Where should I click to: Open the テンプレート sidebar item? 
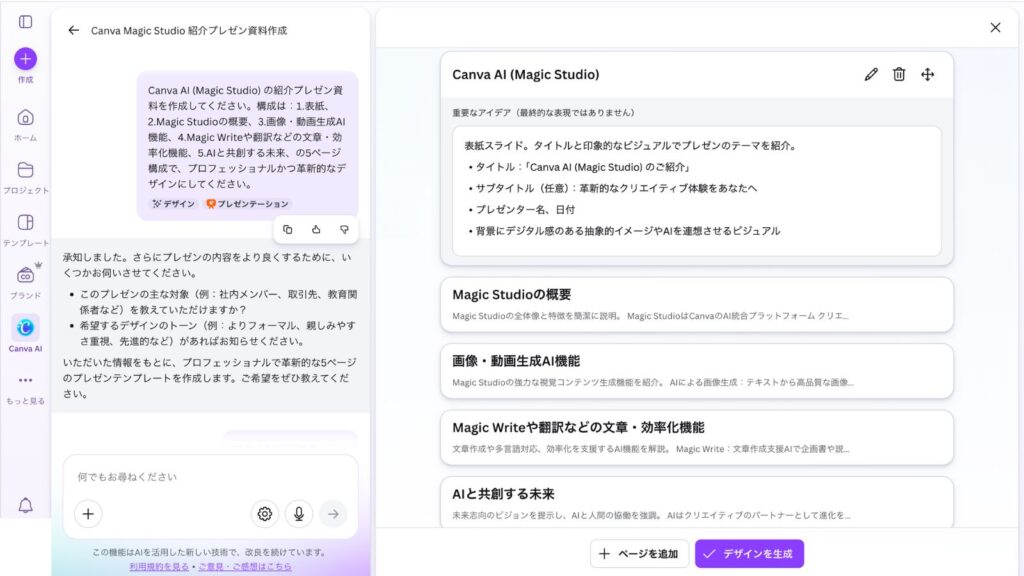pyautogui.click(x=26, y=229)
